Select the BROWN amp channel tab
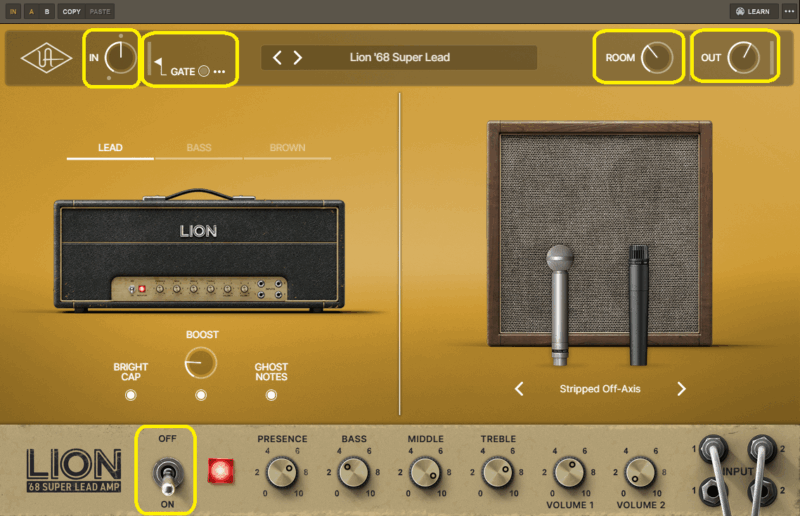Viewport: 800px width, 516px height. [x=288, y=148]
